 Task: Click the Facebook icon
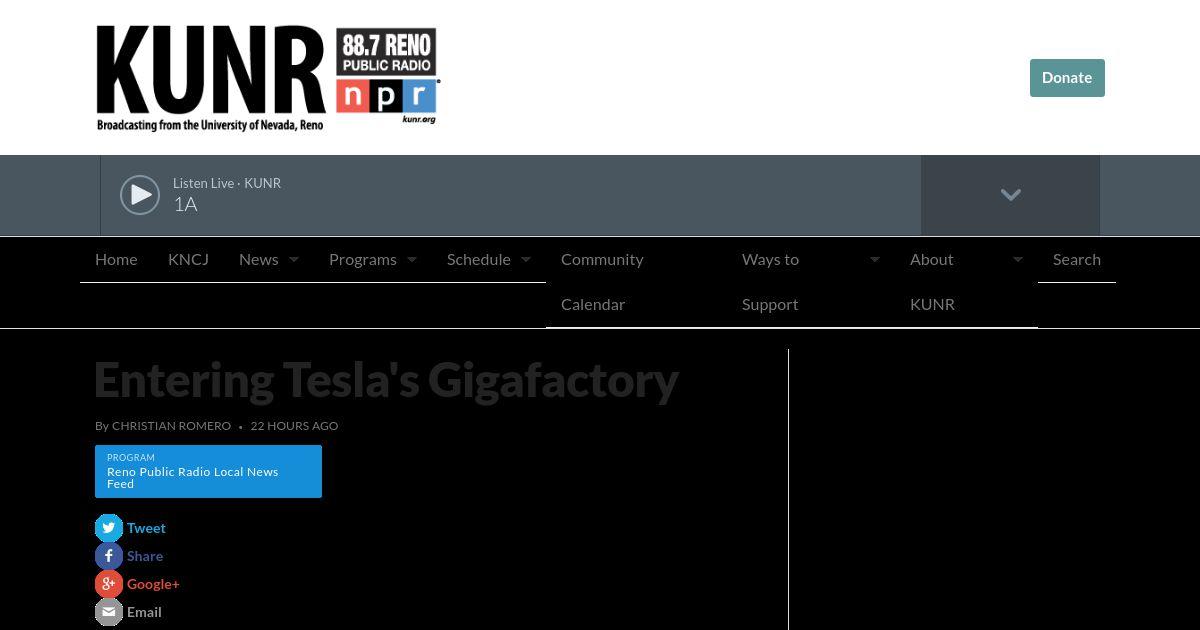tap(109, 556)
